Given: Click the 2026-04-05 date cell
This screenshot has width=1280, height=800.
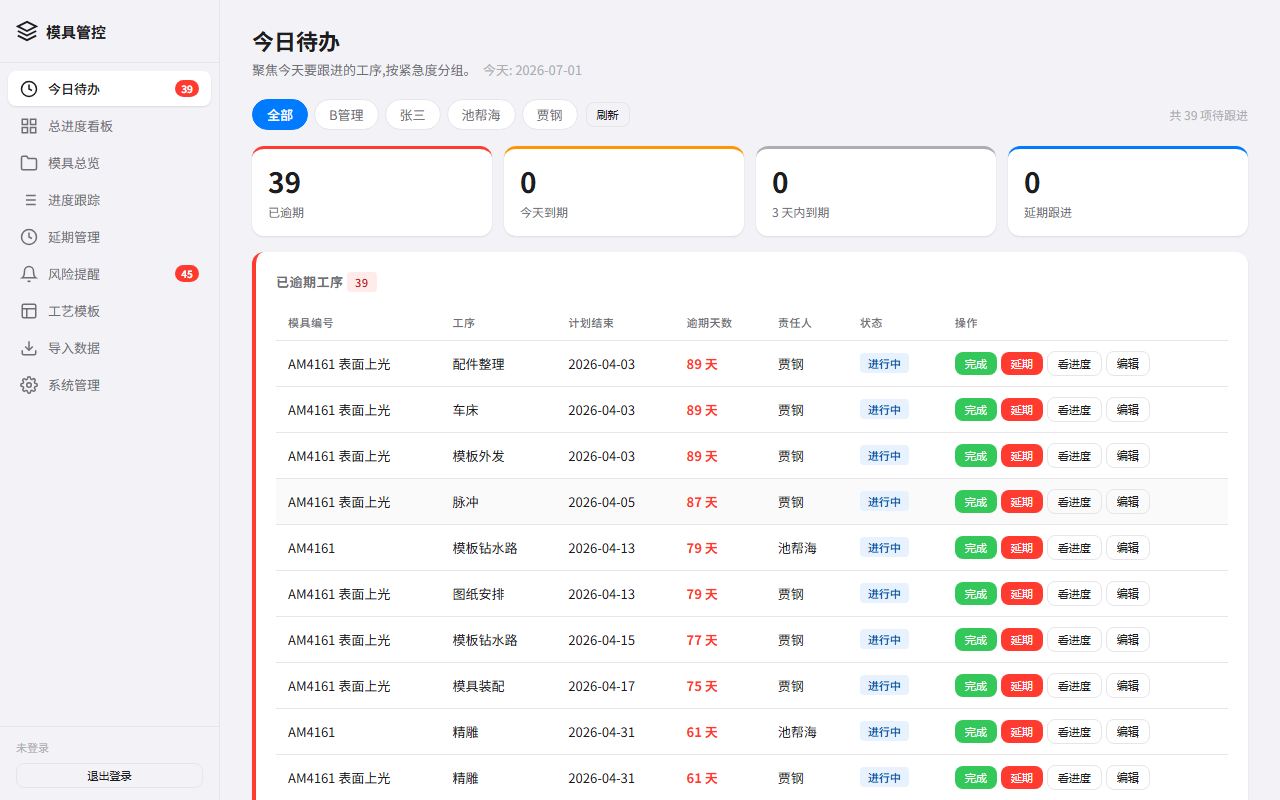Looking at the screenshot, I should point(602,502).
